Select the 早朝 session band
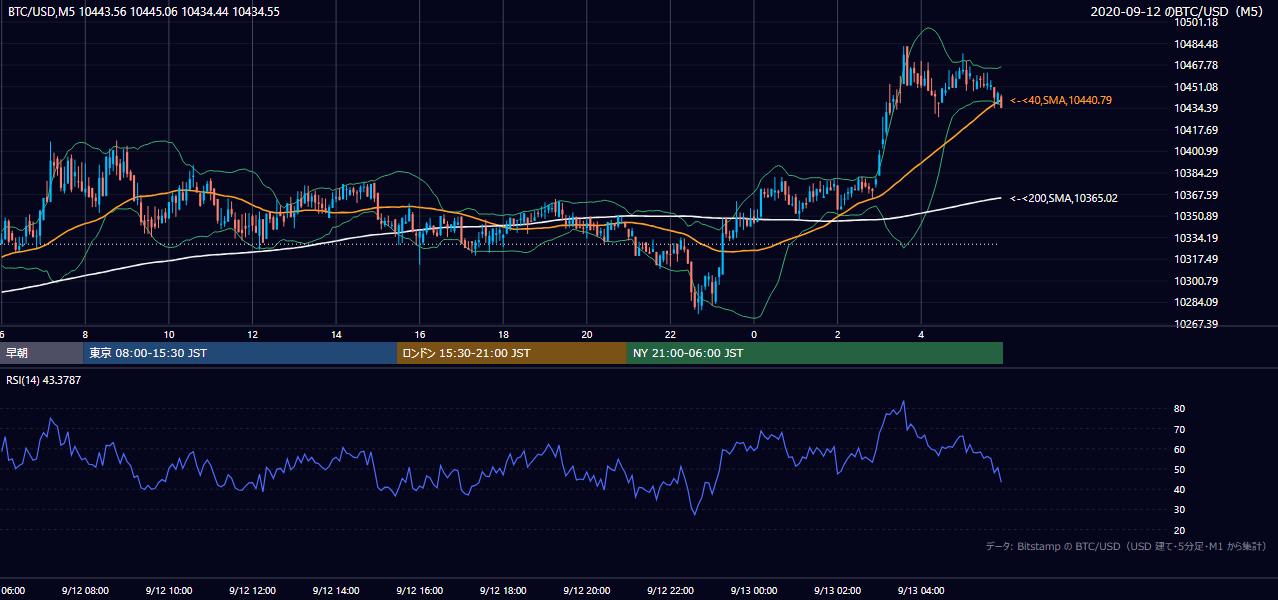 [x=41, y=353]
